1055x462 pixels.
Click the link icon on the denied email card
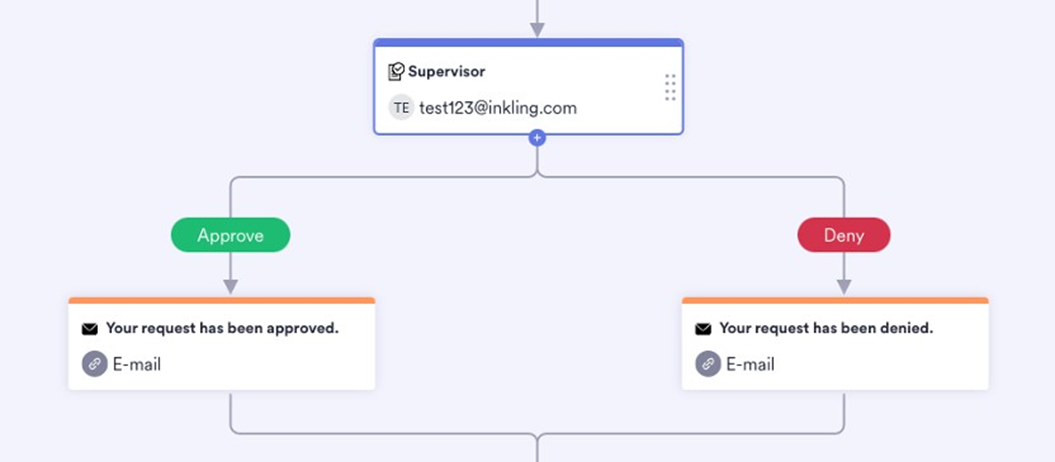pyautogui.click(x=708, y=364)
